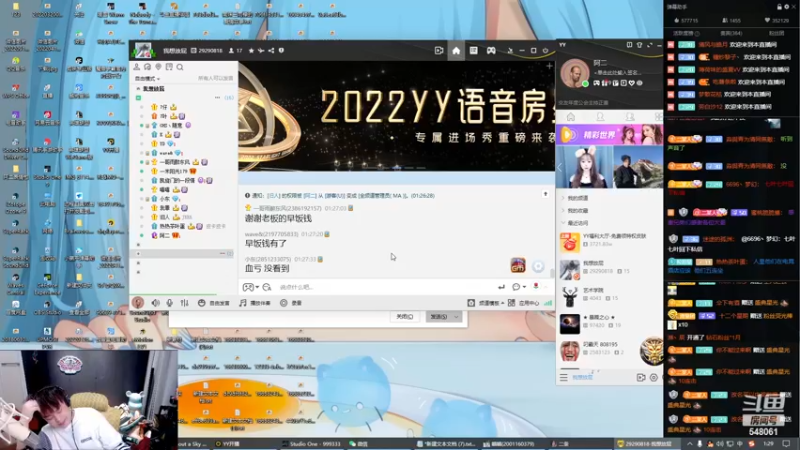Click the bunny-ears girl live preview thumbnail

[x=585, y=167]
